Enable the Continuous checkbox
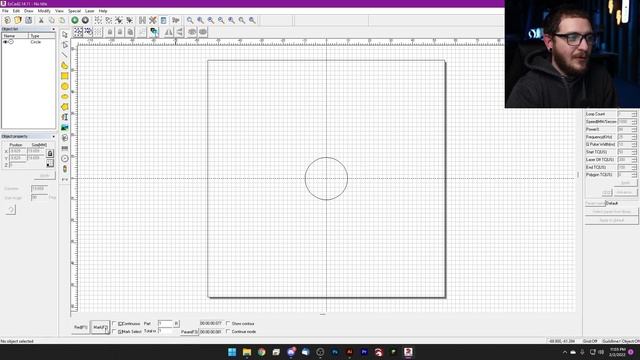Screen dimensions: 640x360 point(114,324)
